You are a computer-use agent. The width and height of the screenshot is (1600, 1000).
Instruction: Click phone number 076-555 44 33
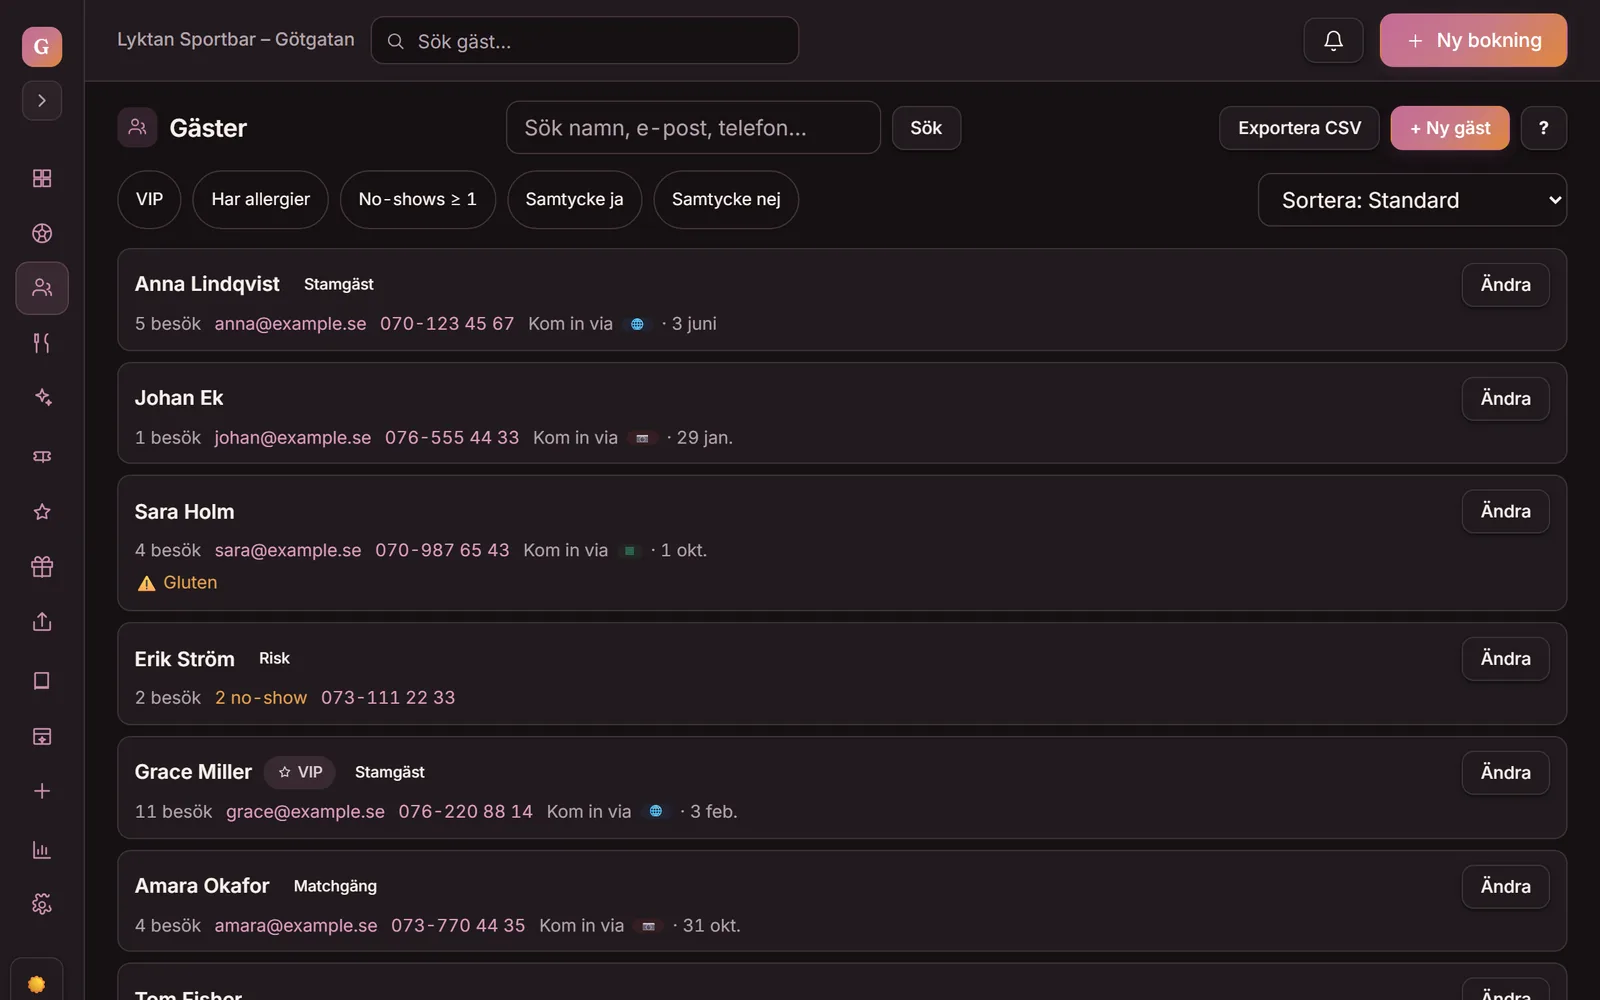pos(452,438)
